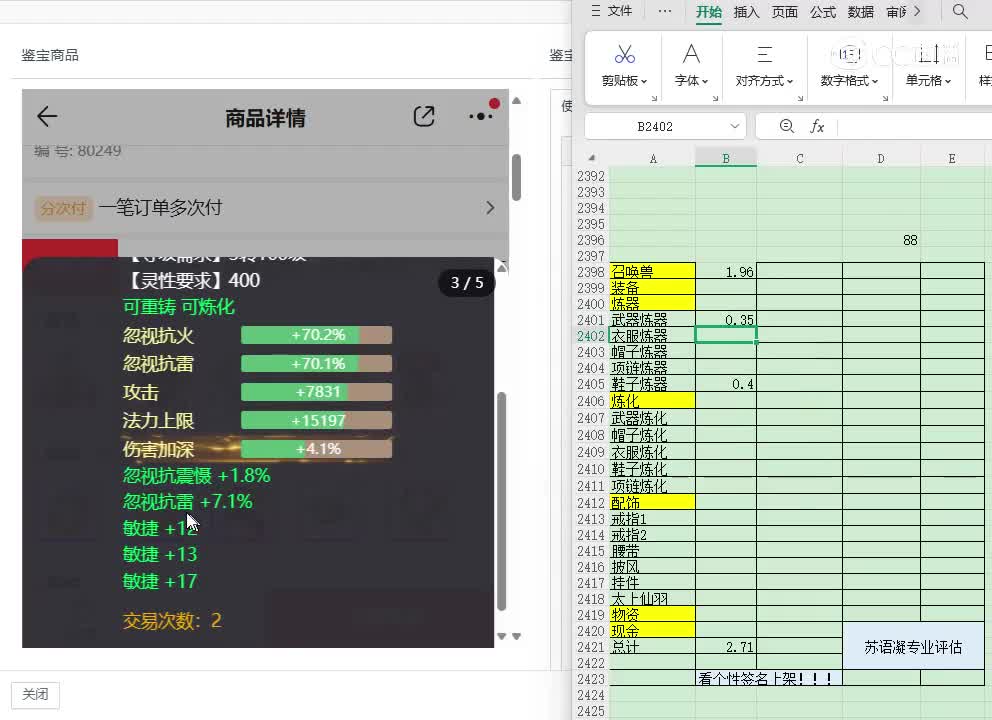The height and width of the screenshot is (720, 992).
Task: Switch to the 数据 ribbon tab
Action: (x=861, y=12)
